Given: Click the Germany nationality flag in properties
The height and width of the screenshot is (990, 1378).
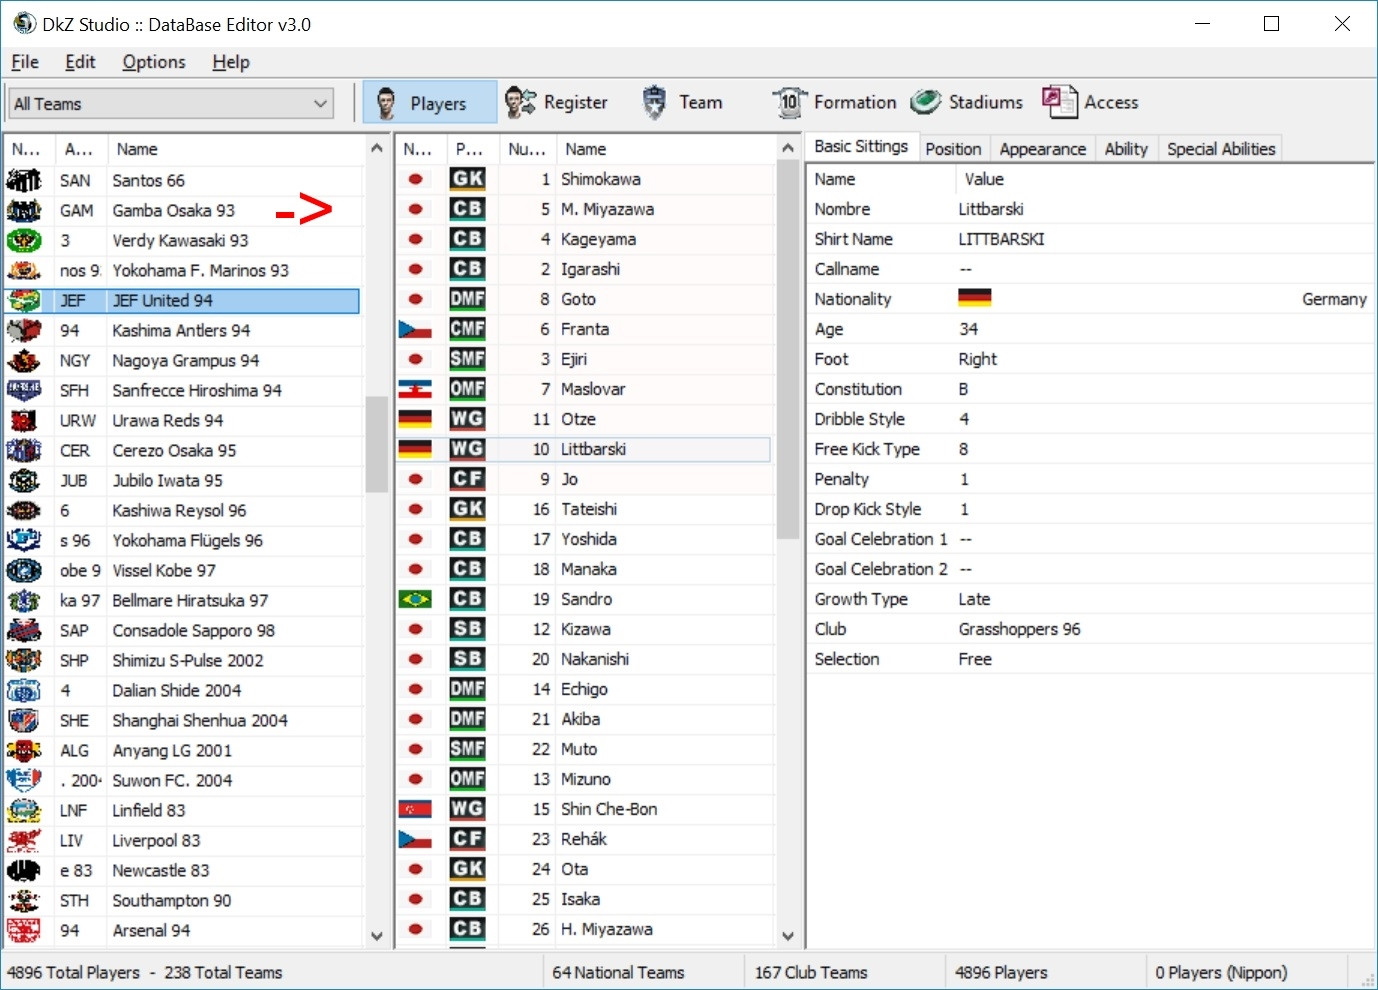Looking at the screenshot, I should point(974,298).
